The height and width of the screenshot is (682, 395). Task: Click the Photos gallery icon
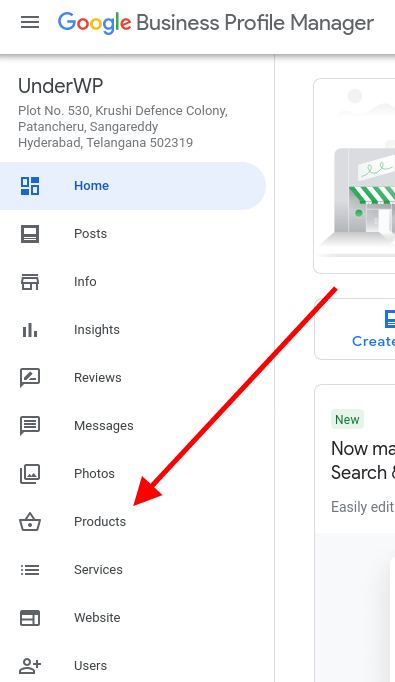click(x=30, y=474)
